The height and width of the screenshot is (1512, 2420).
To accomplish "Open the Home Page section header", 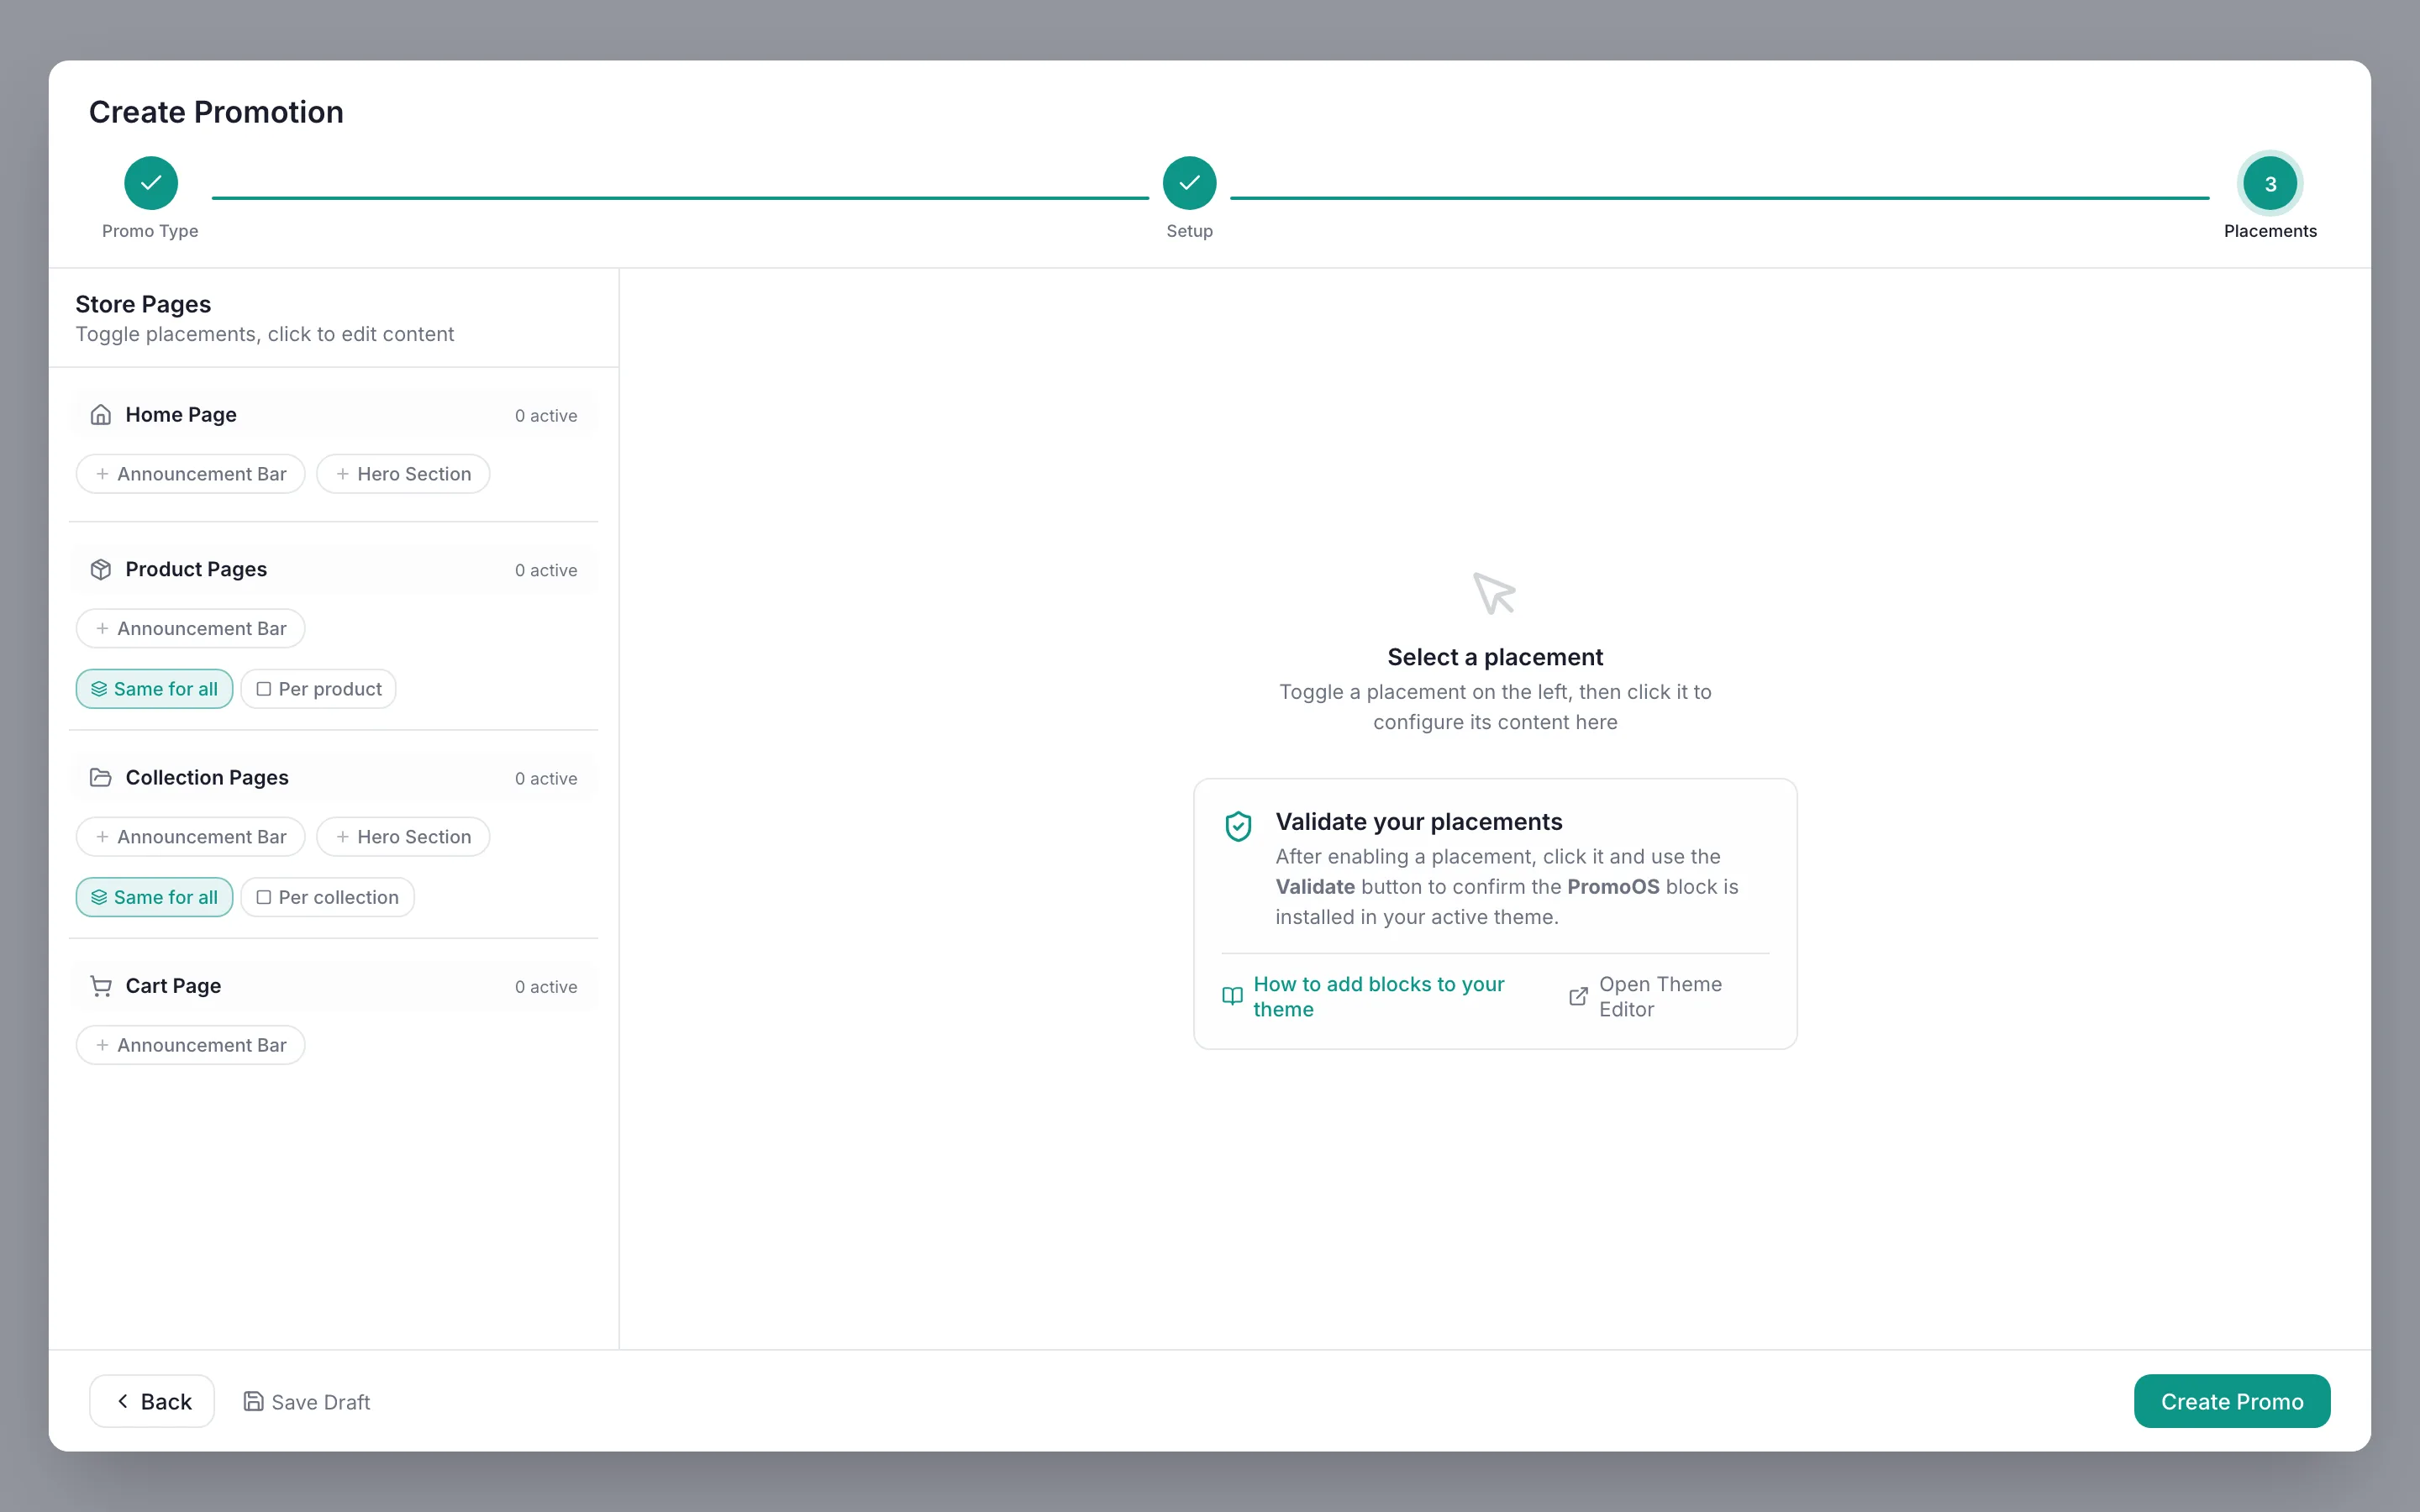I will [333, 414].
